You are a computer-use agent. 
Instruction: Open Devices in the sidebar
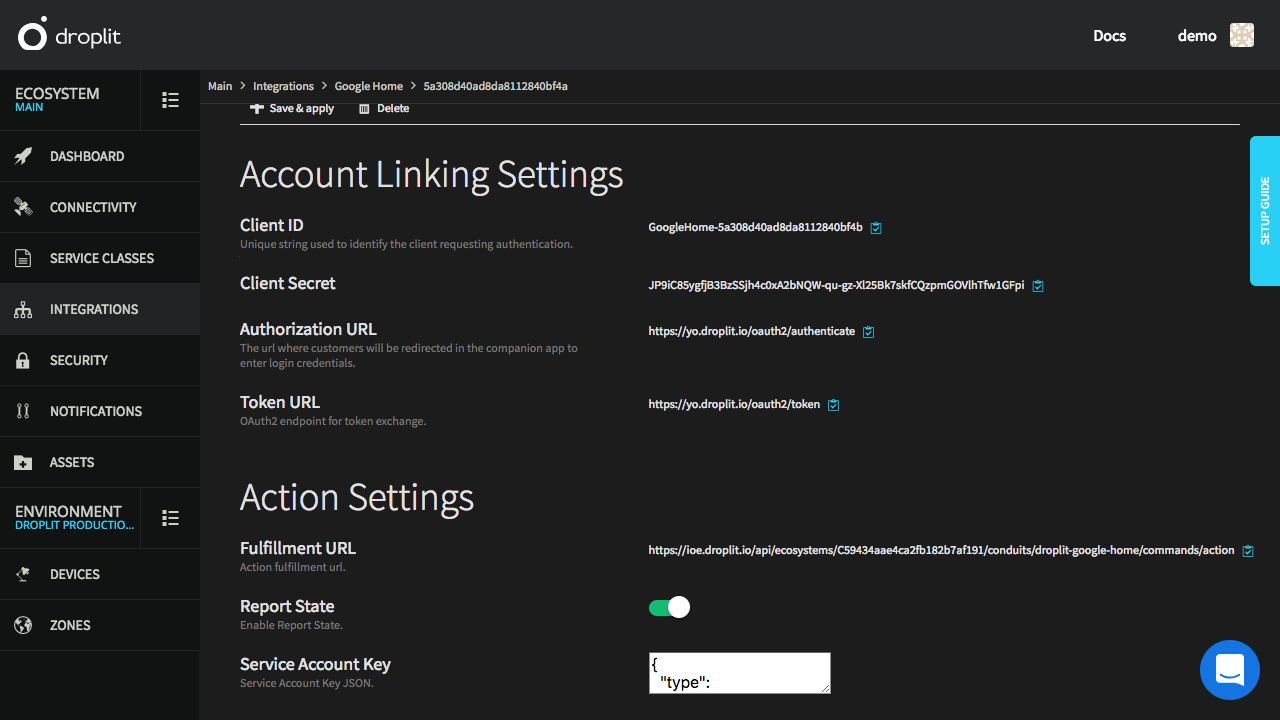[x=100, y=574]
